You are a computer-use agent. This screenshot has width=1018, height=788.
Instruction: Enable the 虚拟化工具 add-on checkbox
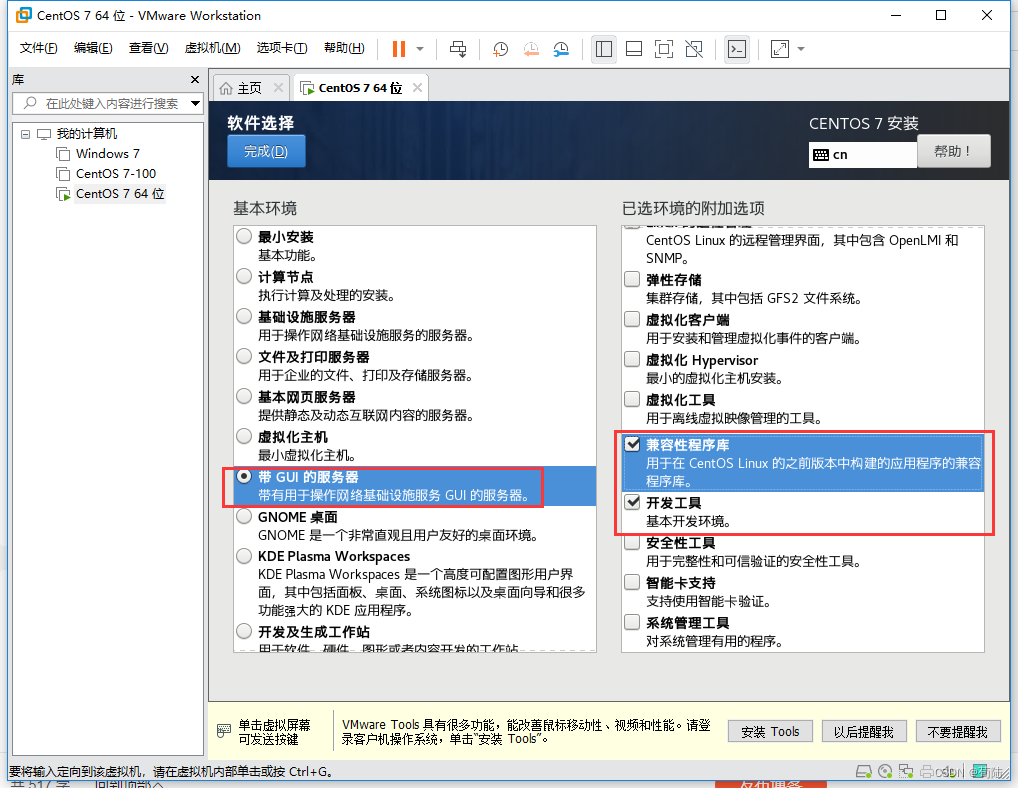[x=632, y=399]
